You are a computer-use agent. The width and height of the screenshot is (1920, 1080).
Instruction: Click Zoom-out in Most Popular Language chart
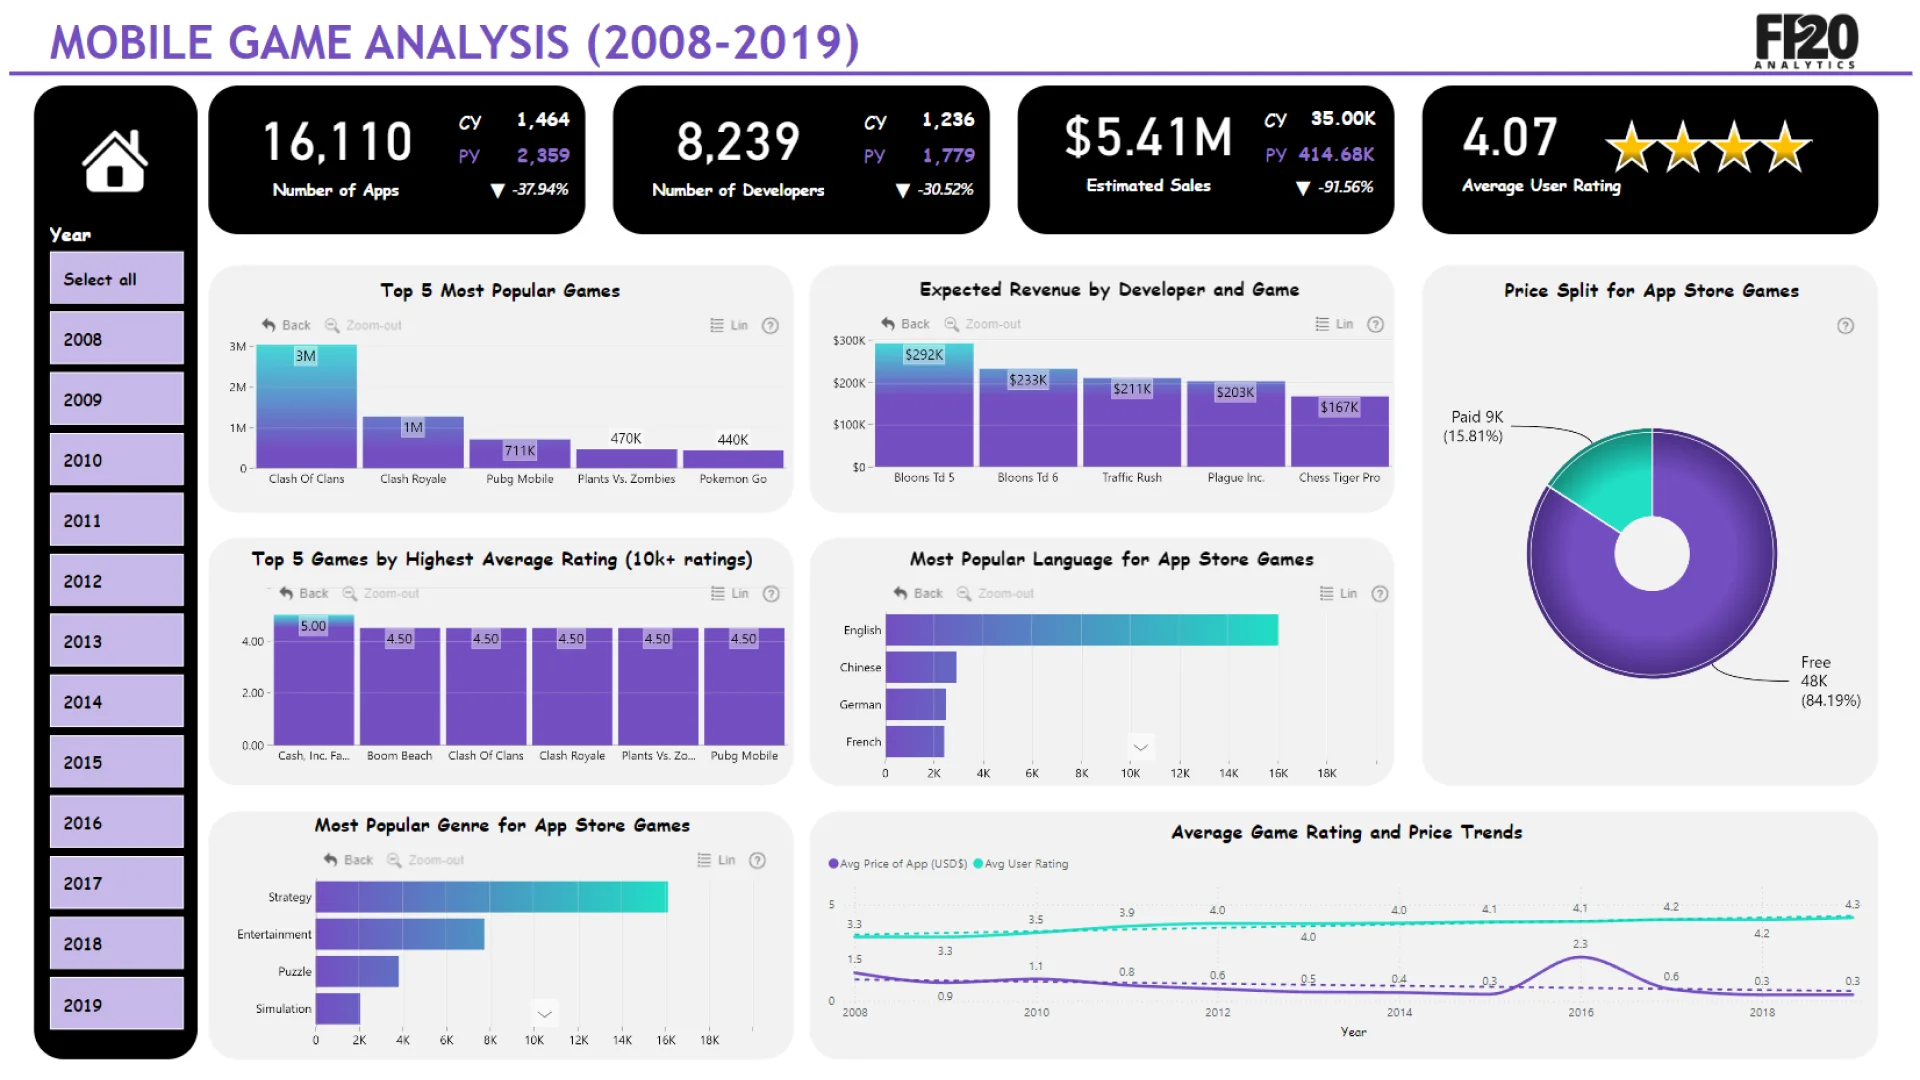995,593
